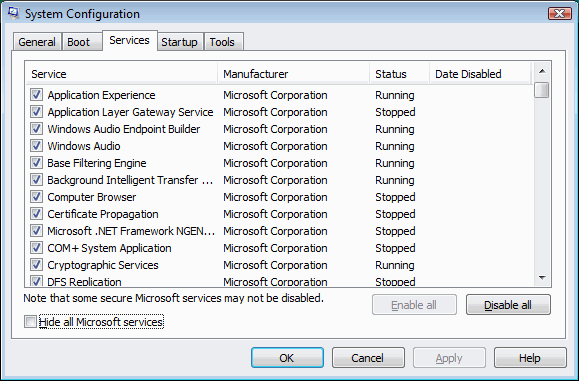Disable the Windows Audio service checkbox
Image resolution: width=579 pixels, height=381 pixels.
click(x=36, y=146)
